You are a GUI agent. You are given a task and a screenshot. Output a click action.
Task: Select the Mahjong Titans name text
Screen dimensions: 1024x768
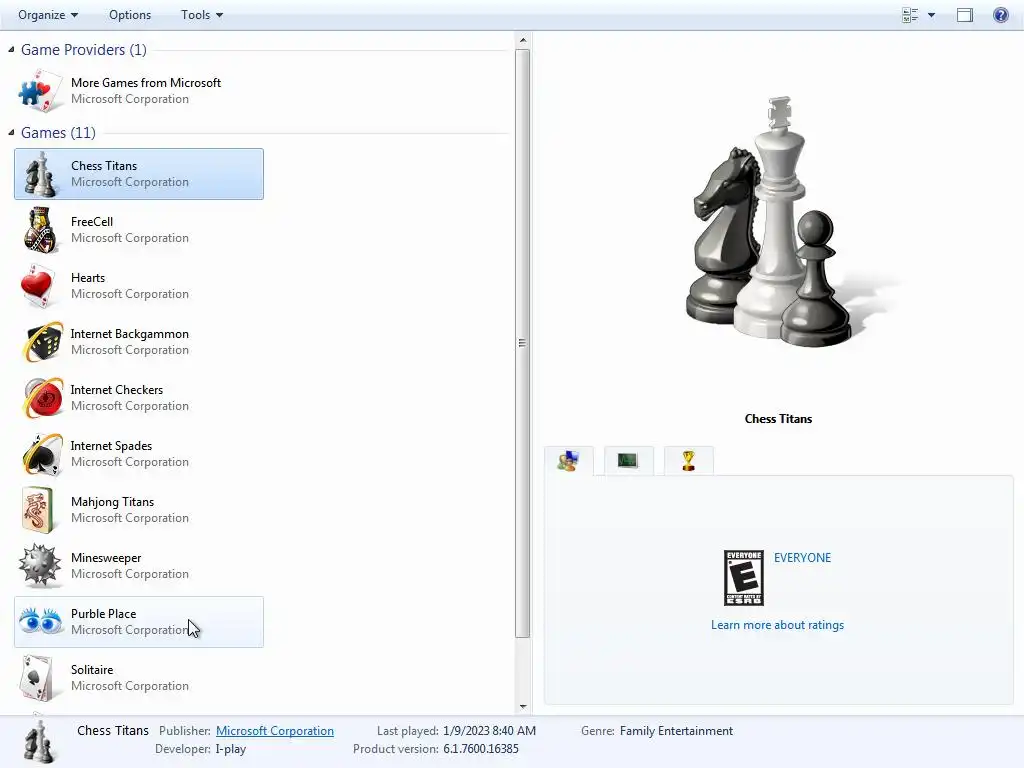pyautogui.click(x=112, y=502)
